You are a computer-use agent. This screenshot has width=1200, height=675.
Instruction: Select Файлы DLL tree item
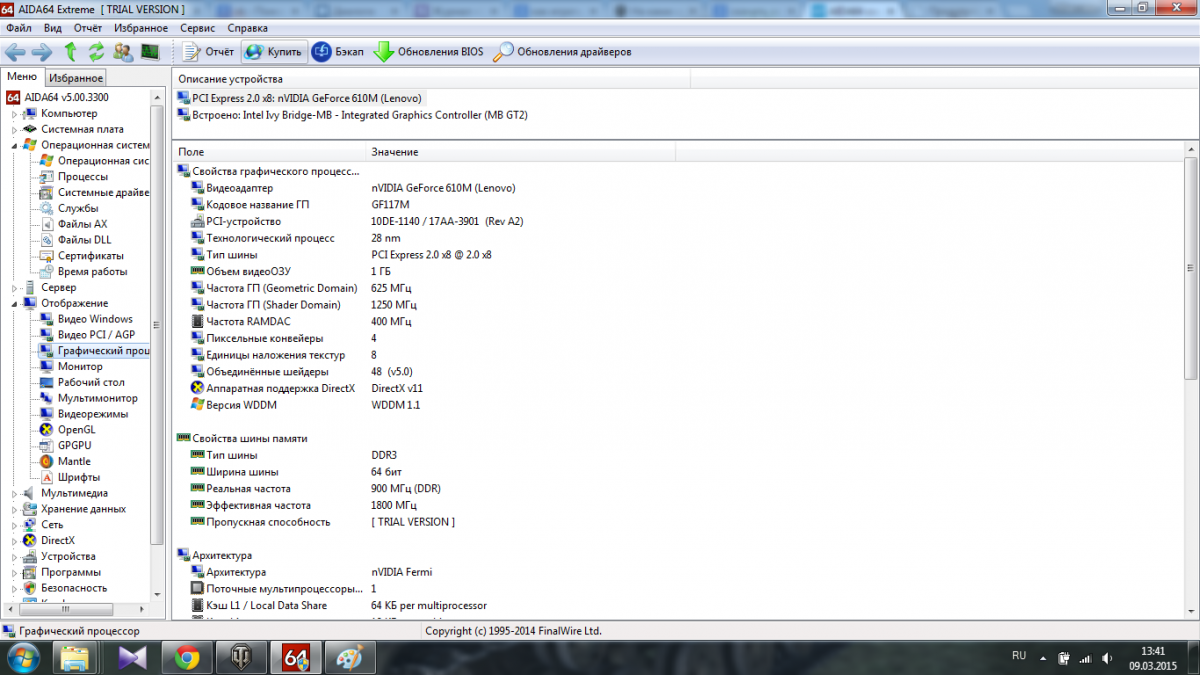[84, 240]
